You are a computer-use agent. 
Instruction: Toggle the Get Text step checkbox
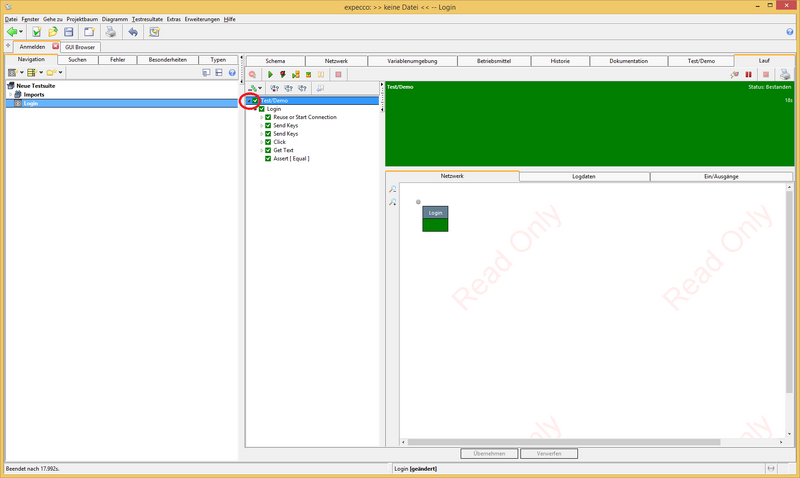(268, 150)
